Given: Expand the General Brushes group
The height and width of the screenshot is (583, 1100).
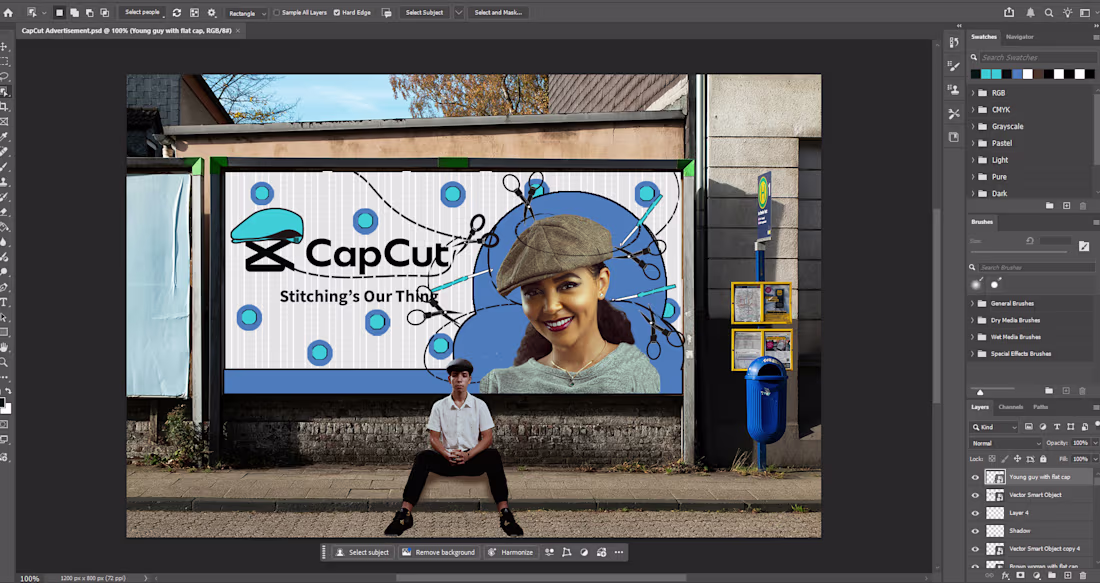Looking at the screenshot, I should point(973,304).
